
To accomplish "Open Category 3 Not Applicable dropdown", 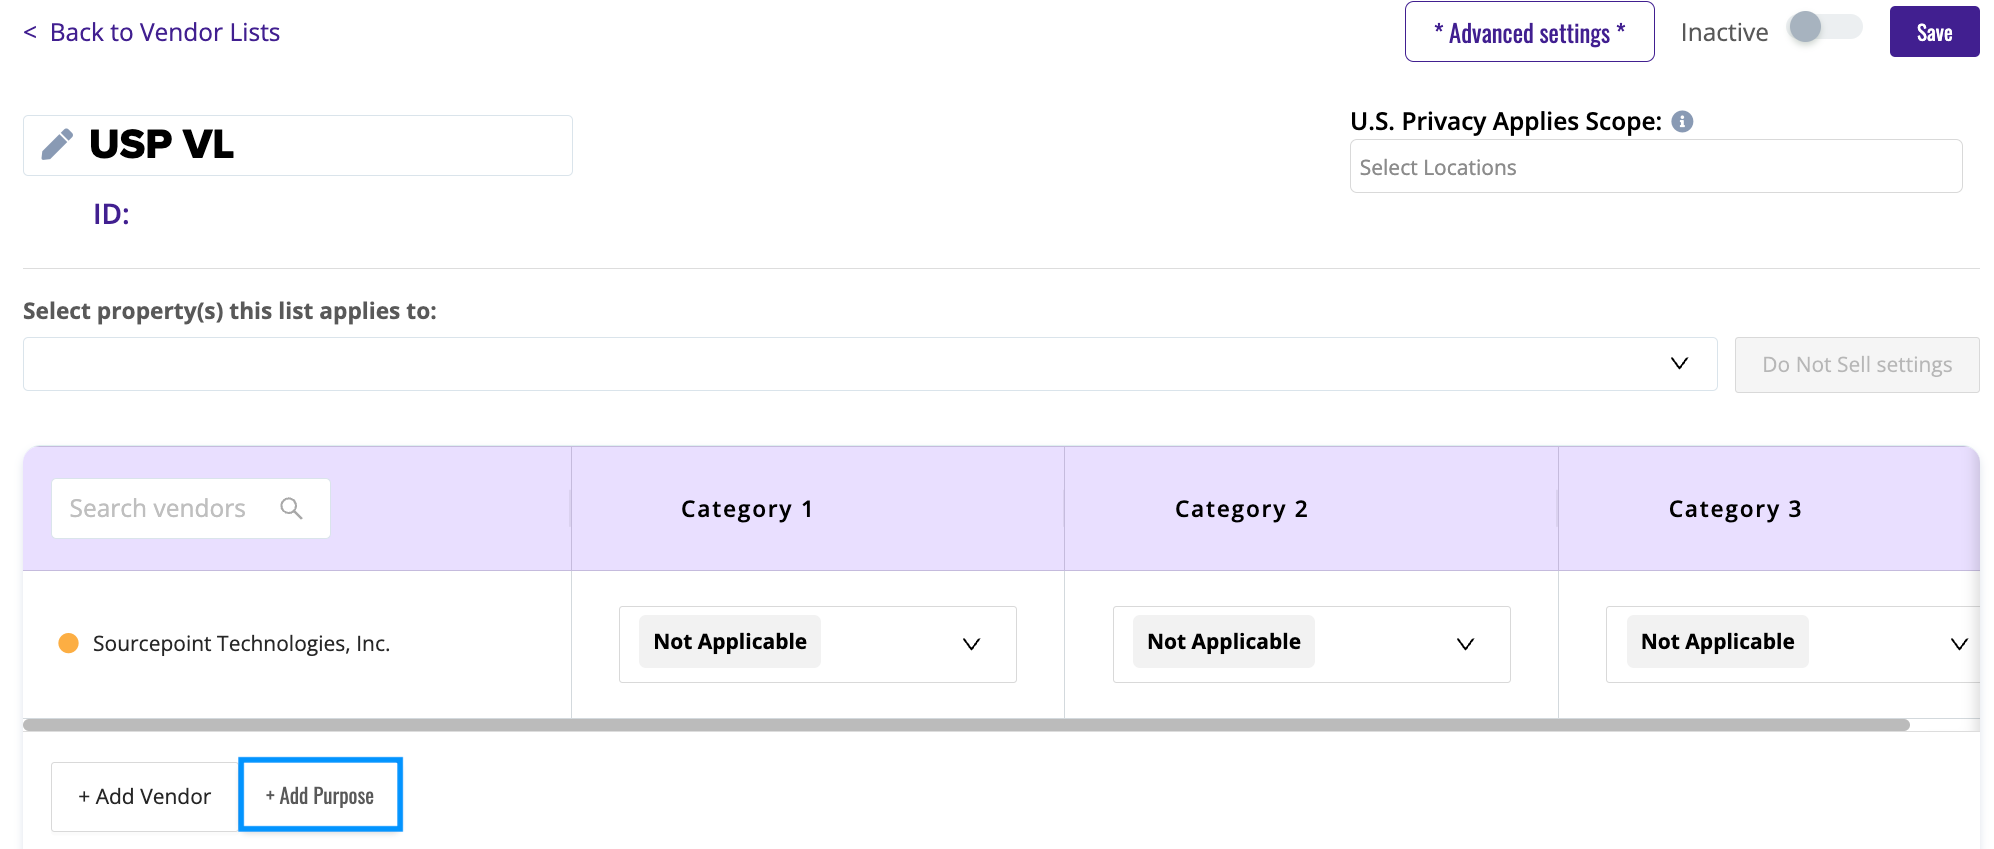I will pyautogui.click(x=1793, y=644).
